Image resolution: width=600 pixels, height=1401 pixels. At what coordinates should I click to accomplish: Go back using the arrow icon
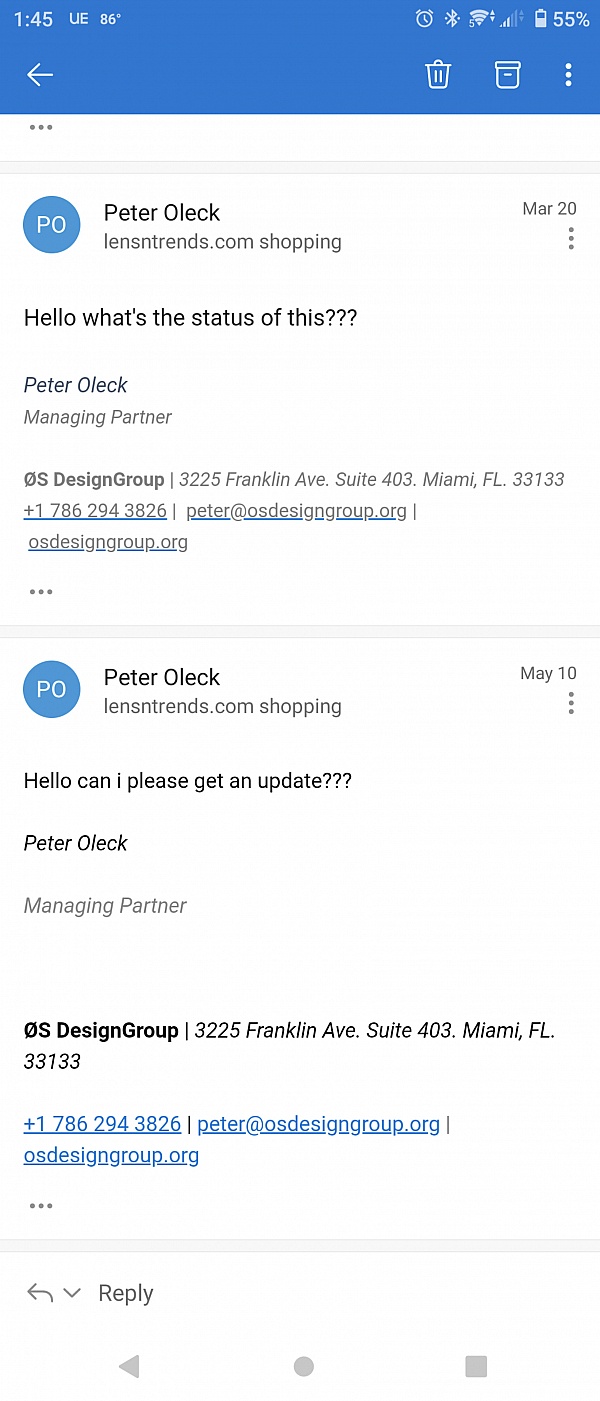tap(40, 75)
